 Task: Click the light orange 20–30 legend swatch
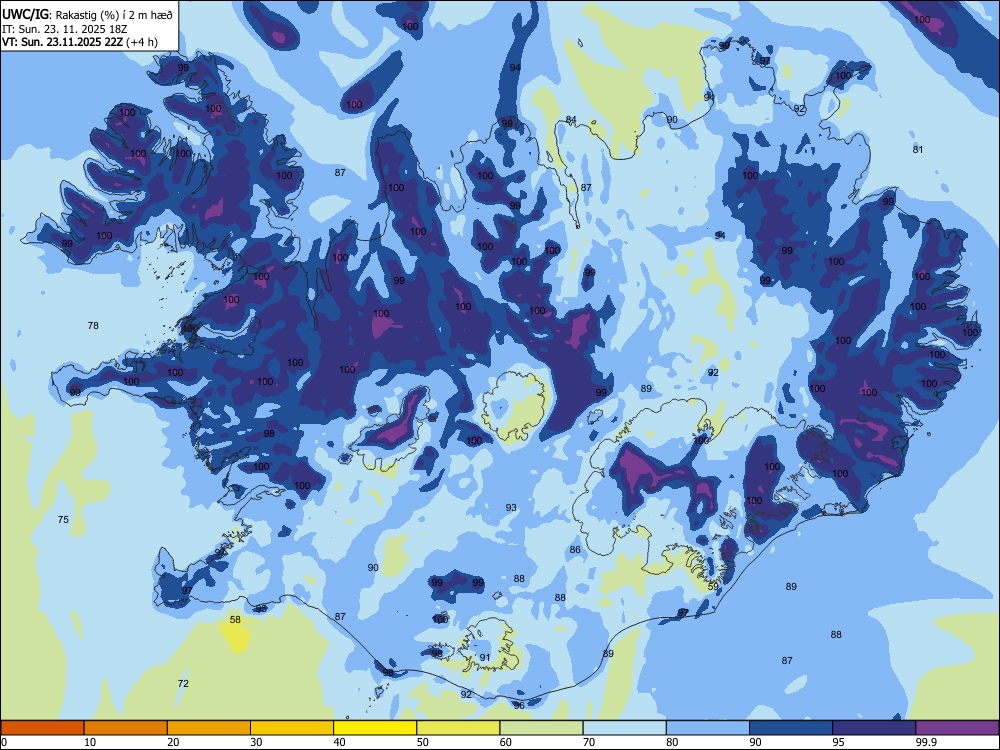pos(209,728)
